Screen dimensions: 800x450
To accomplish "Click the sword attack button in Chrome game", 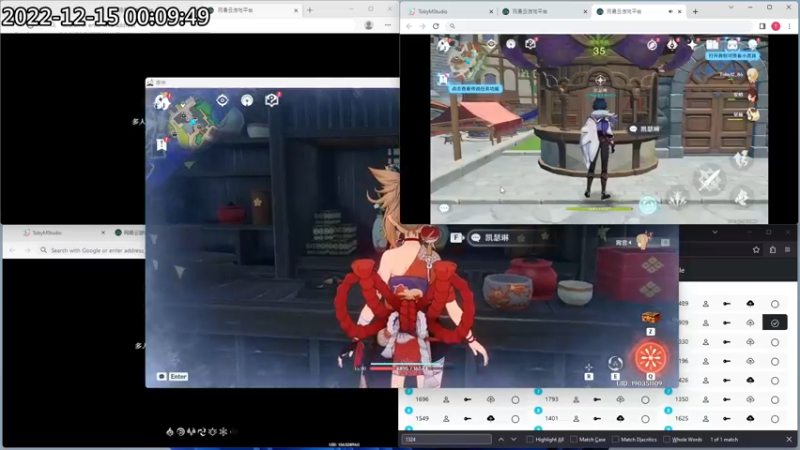I will pyautogui.click(x=709, y=180).
